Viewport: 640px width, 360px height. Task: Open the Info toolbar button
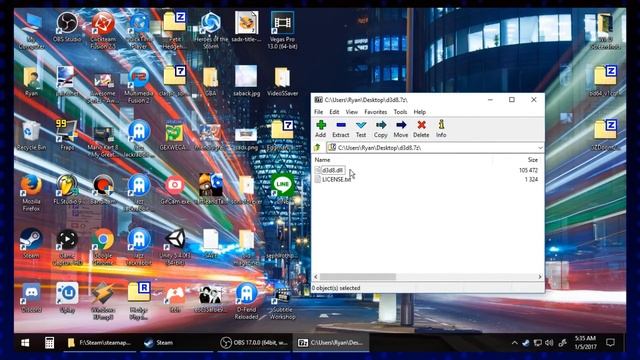(441, 129)
